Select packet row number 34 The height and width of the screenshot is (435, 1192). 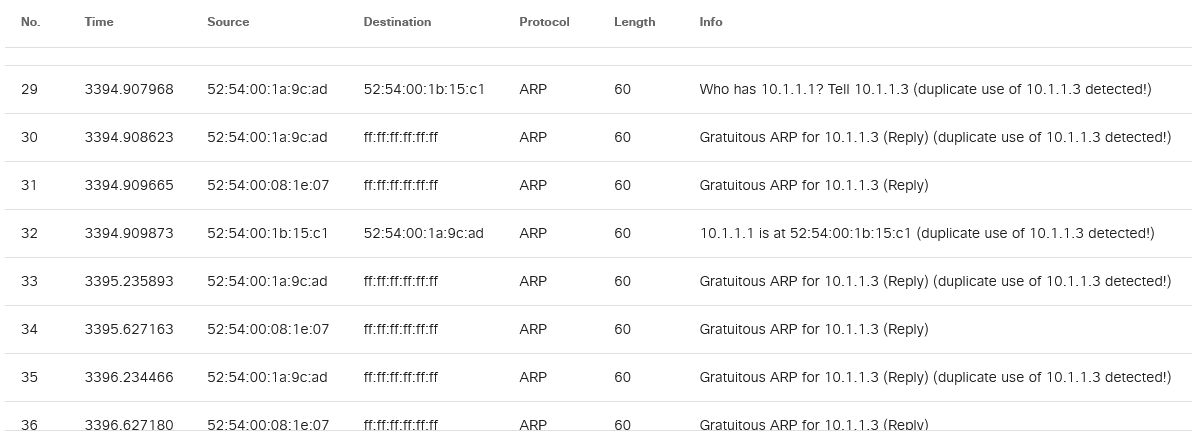click(29, 330)
